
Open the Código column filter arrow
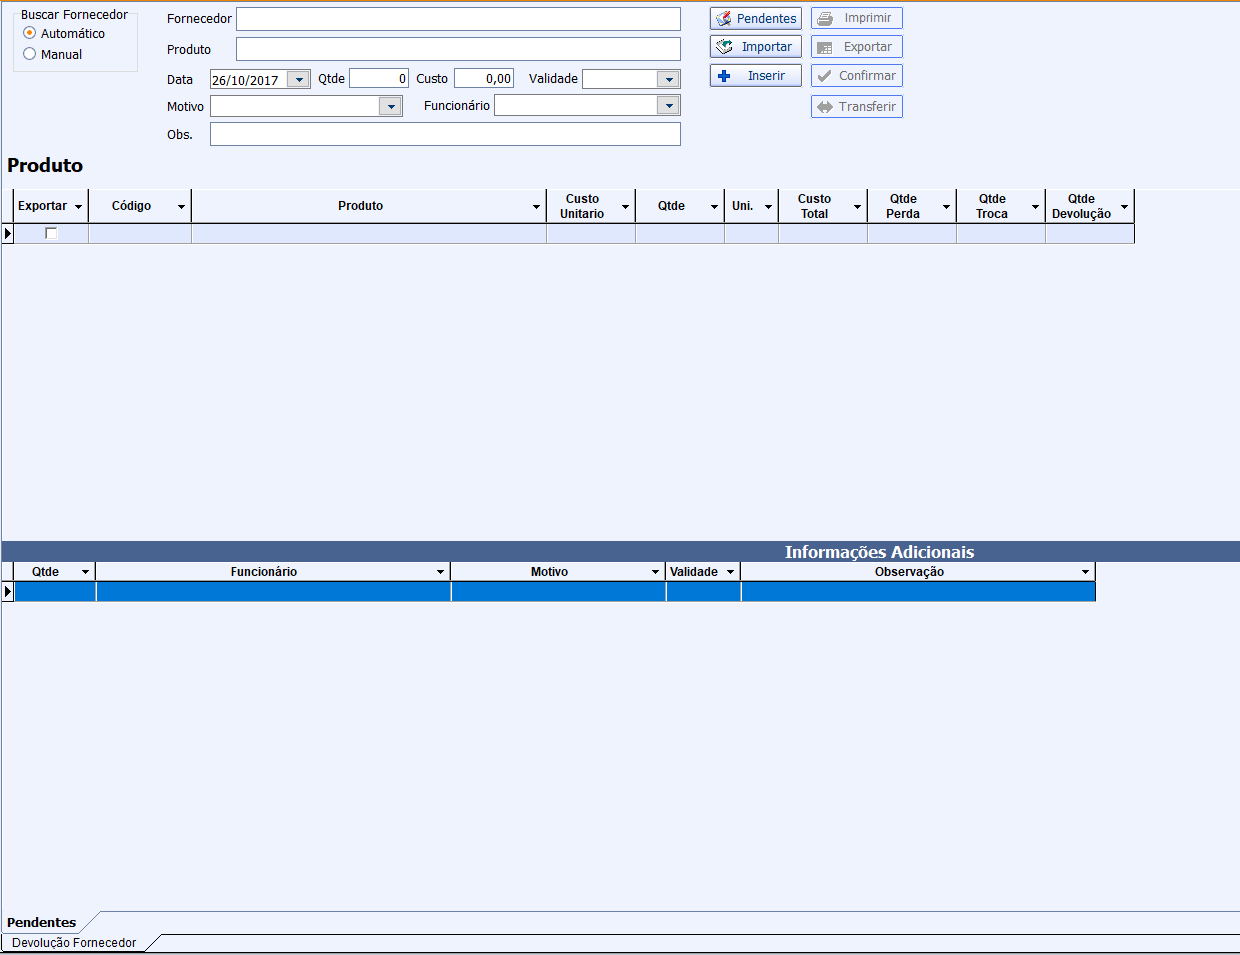coord(181,207)
